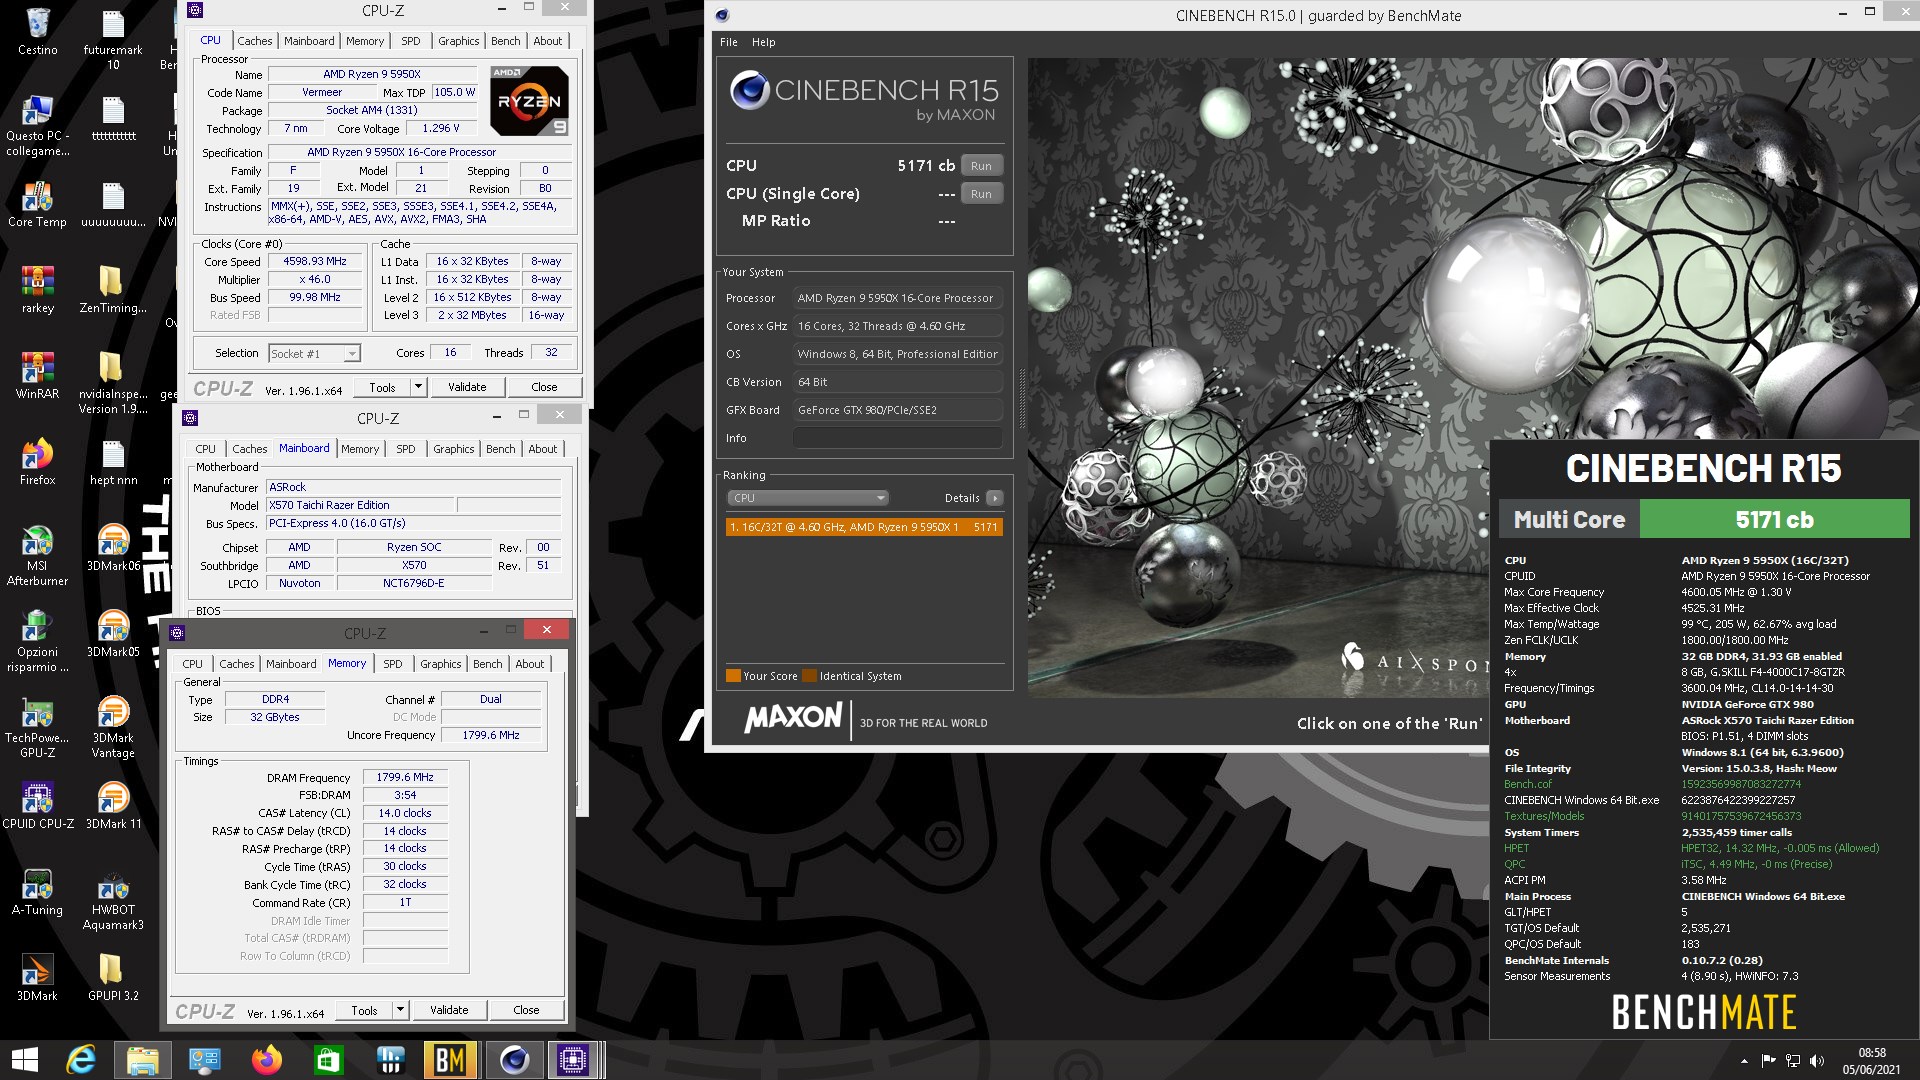Viewport: 1920px width, 1080px height.
Task: Run the CPU Single Core test
Action: pos(981,194)
